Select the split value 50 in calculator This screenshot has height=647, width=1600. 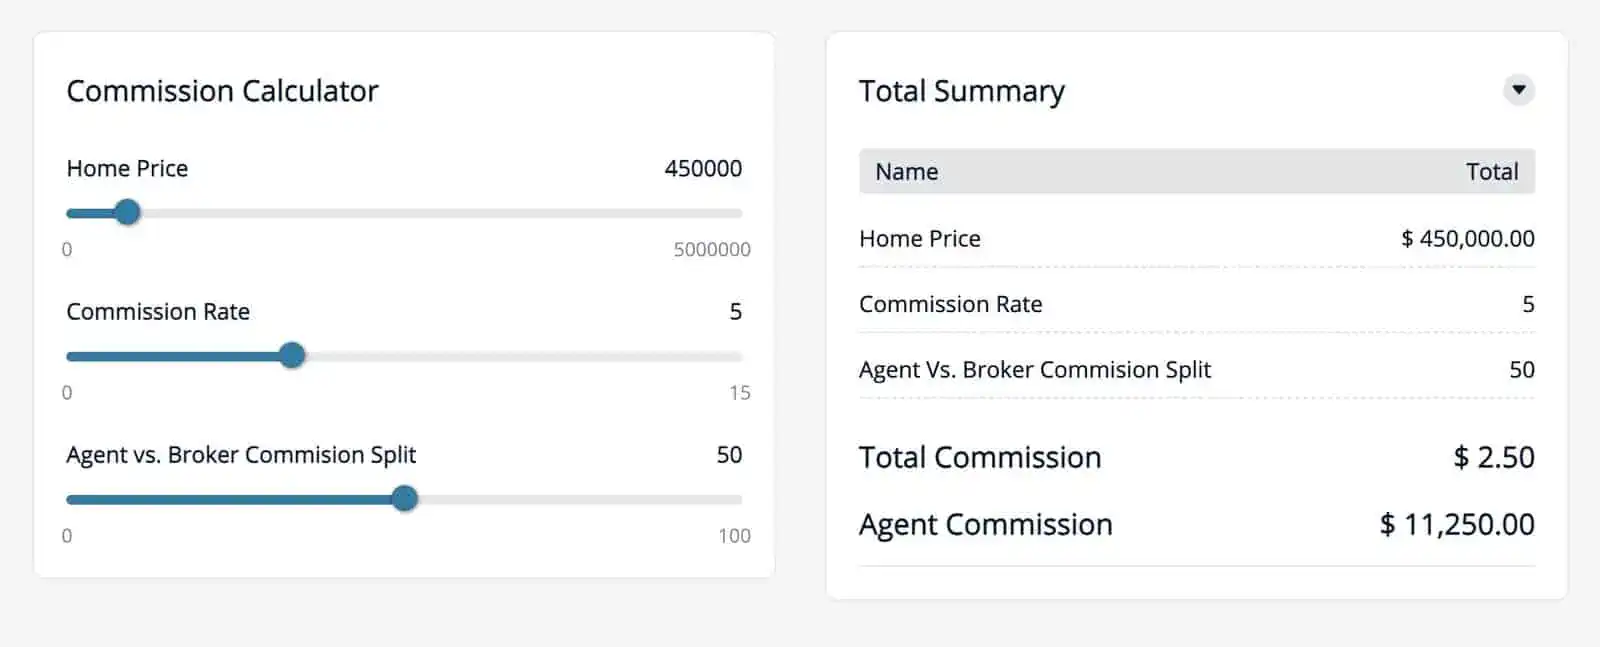[x=729, y=455]
